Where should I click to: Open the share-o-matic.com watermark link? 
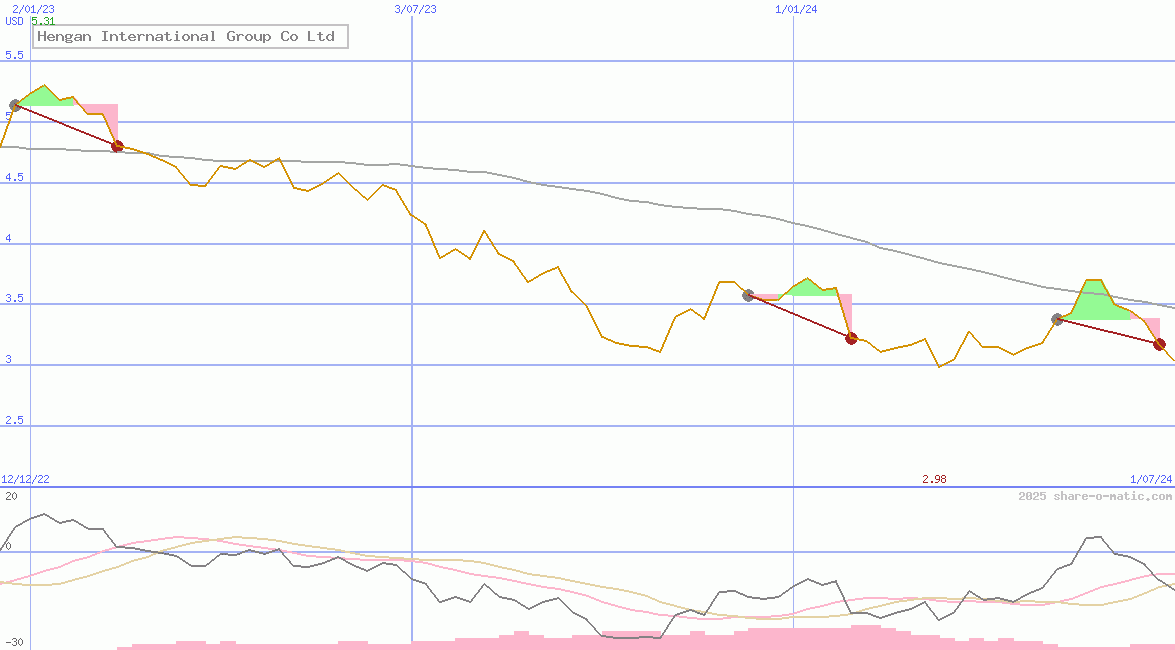[x=1095, y=496]
